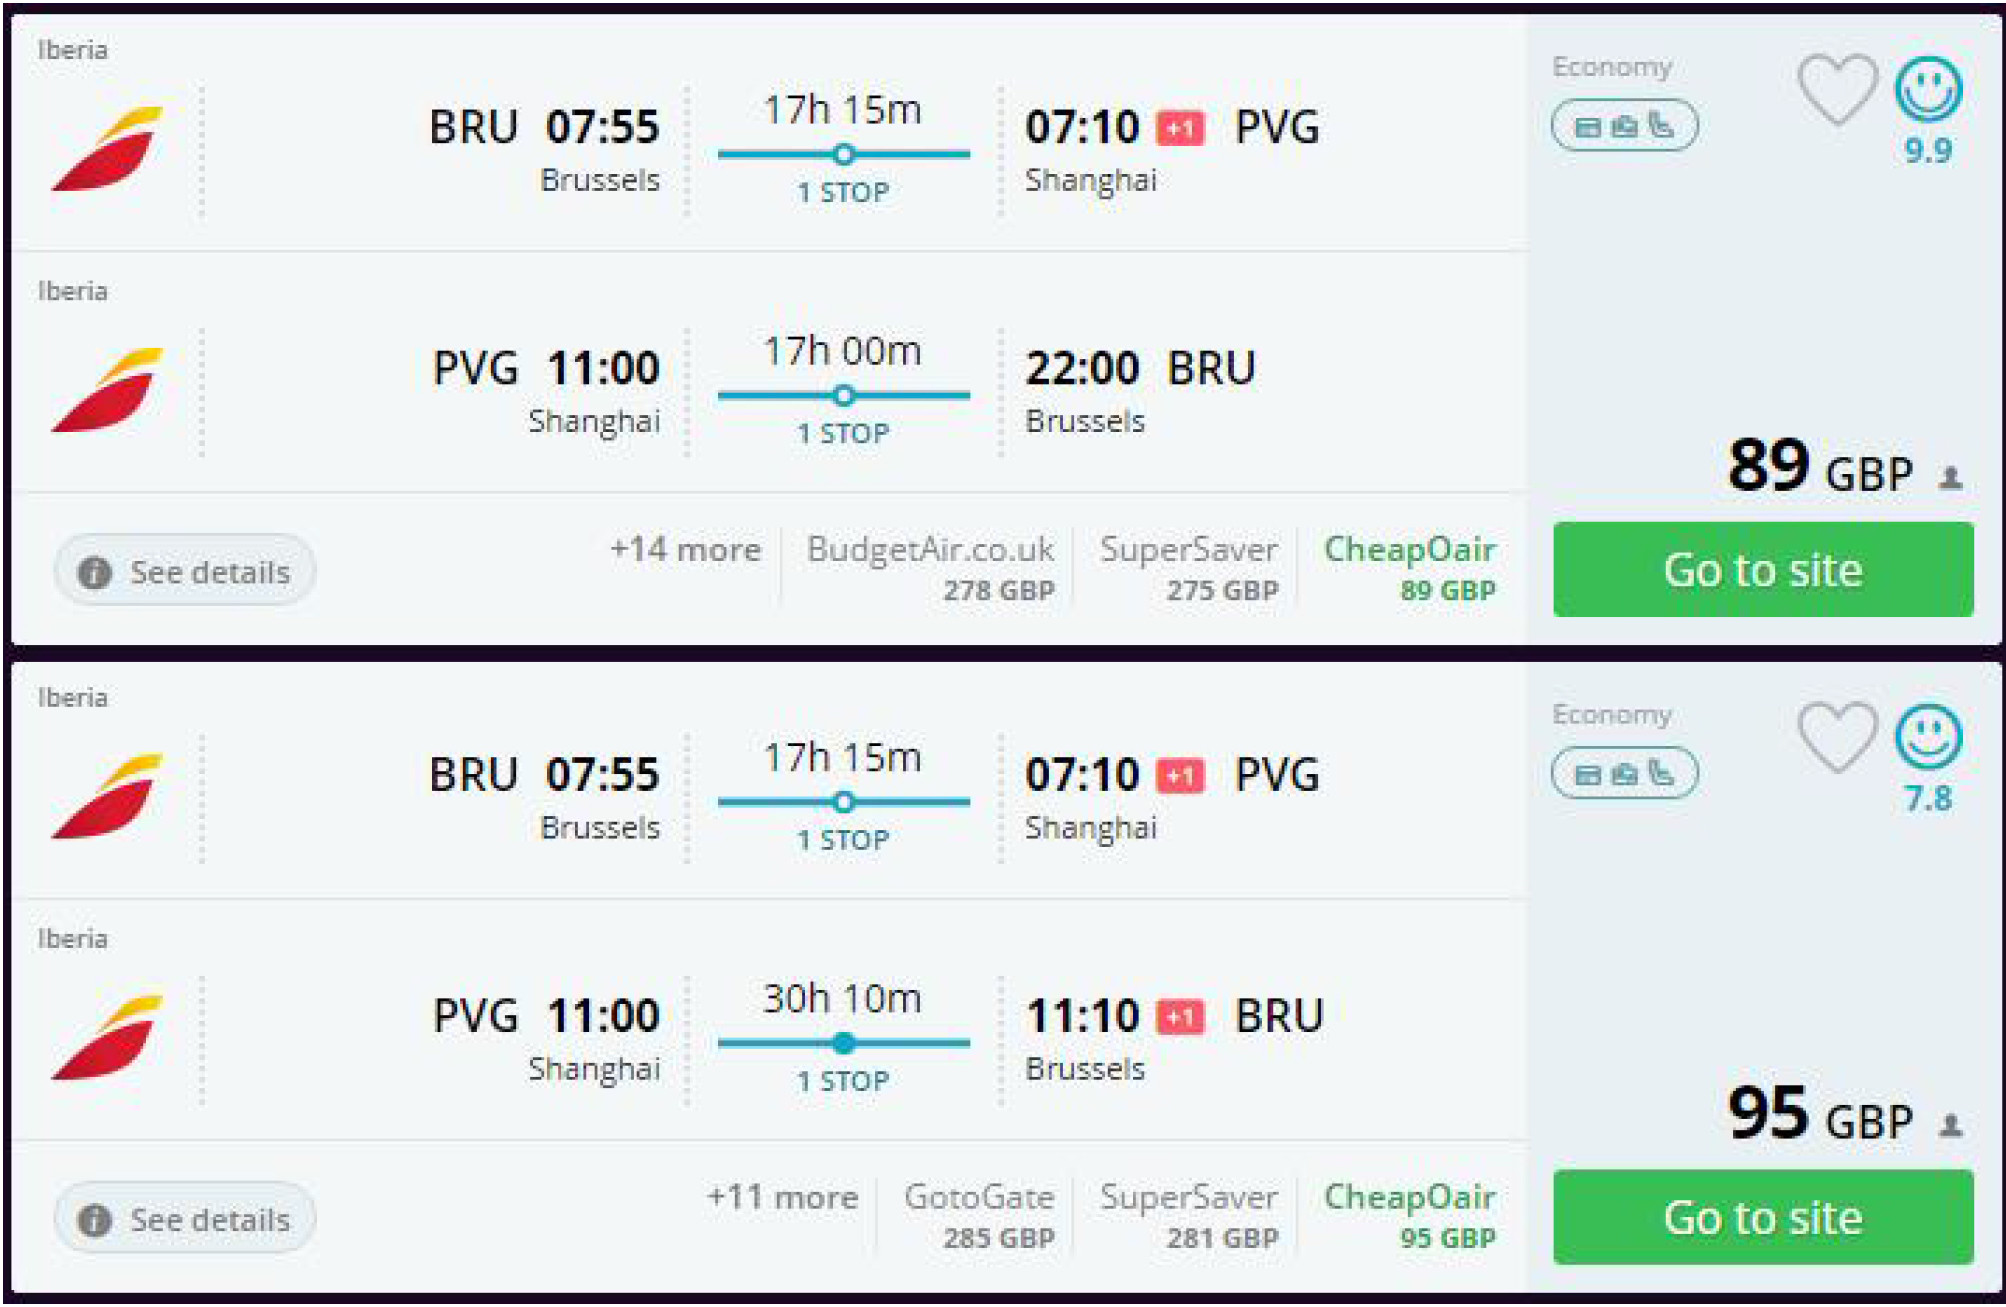Image resolution: width=2006 pixels, height=1307 pixels.
Task: Select GotoGate 285 GBP offer
Action: click(979, 1216)
